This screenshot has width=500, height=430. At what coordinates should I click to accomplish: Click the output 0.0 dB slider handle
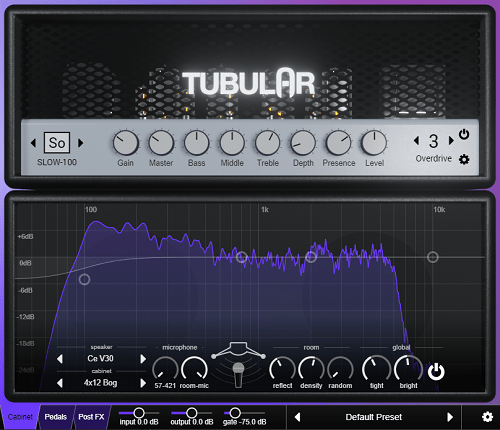click(x=192, y=413)
